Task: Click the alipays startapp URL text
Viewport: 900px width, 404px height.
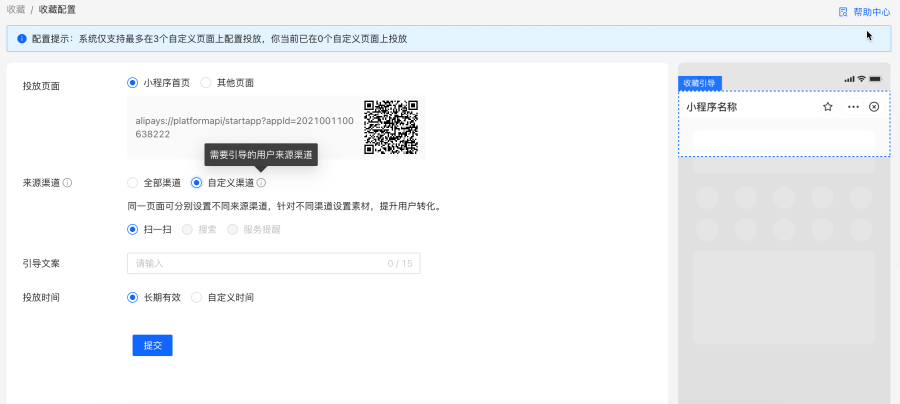Action: (x=244, y=127)
